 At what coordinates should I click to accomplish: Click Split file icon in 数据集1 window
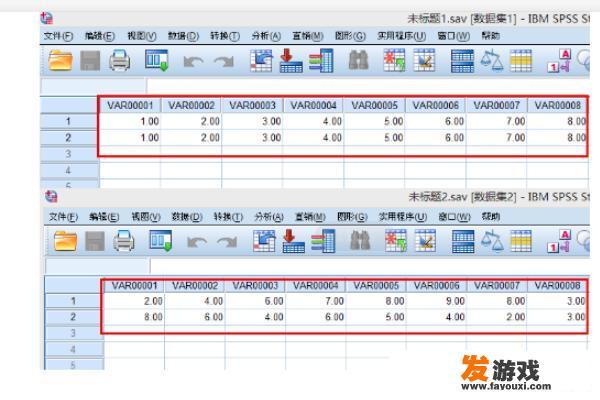pos(462,61)
